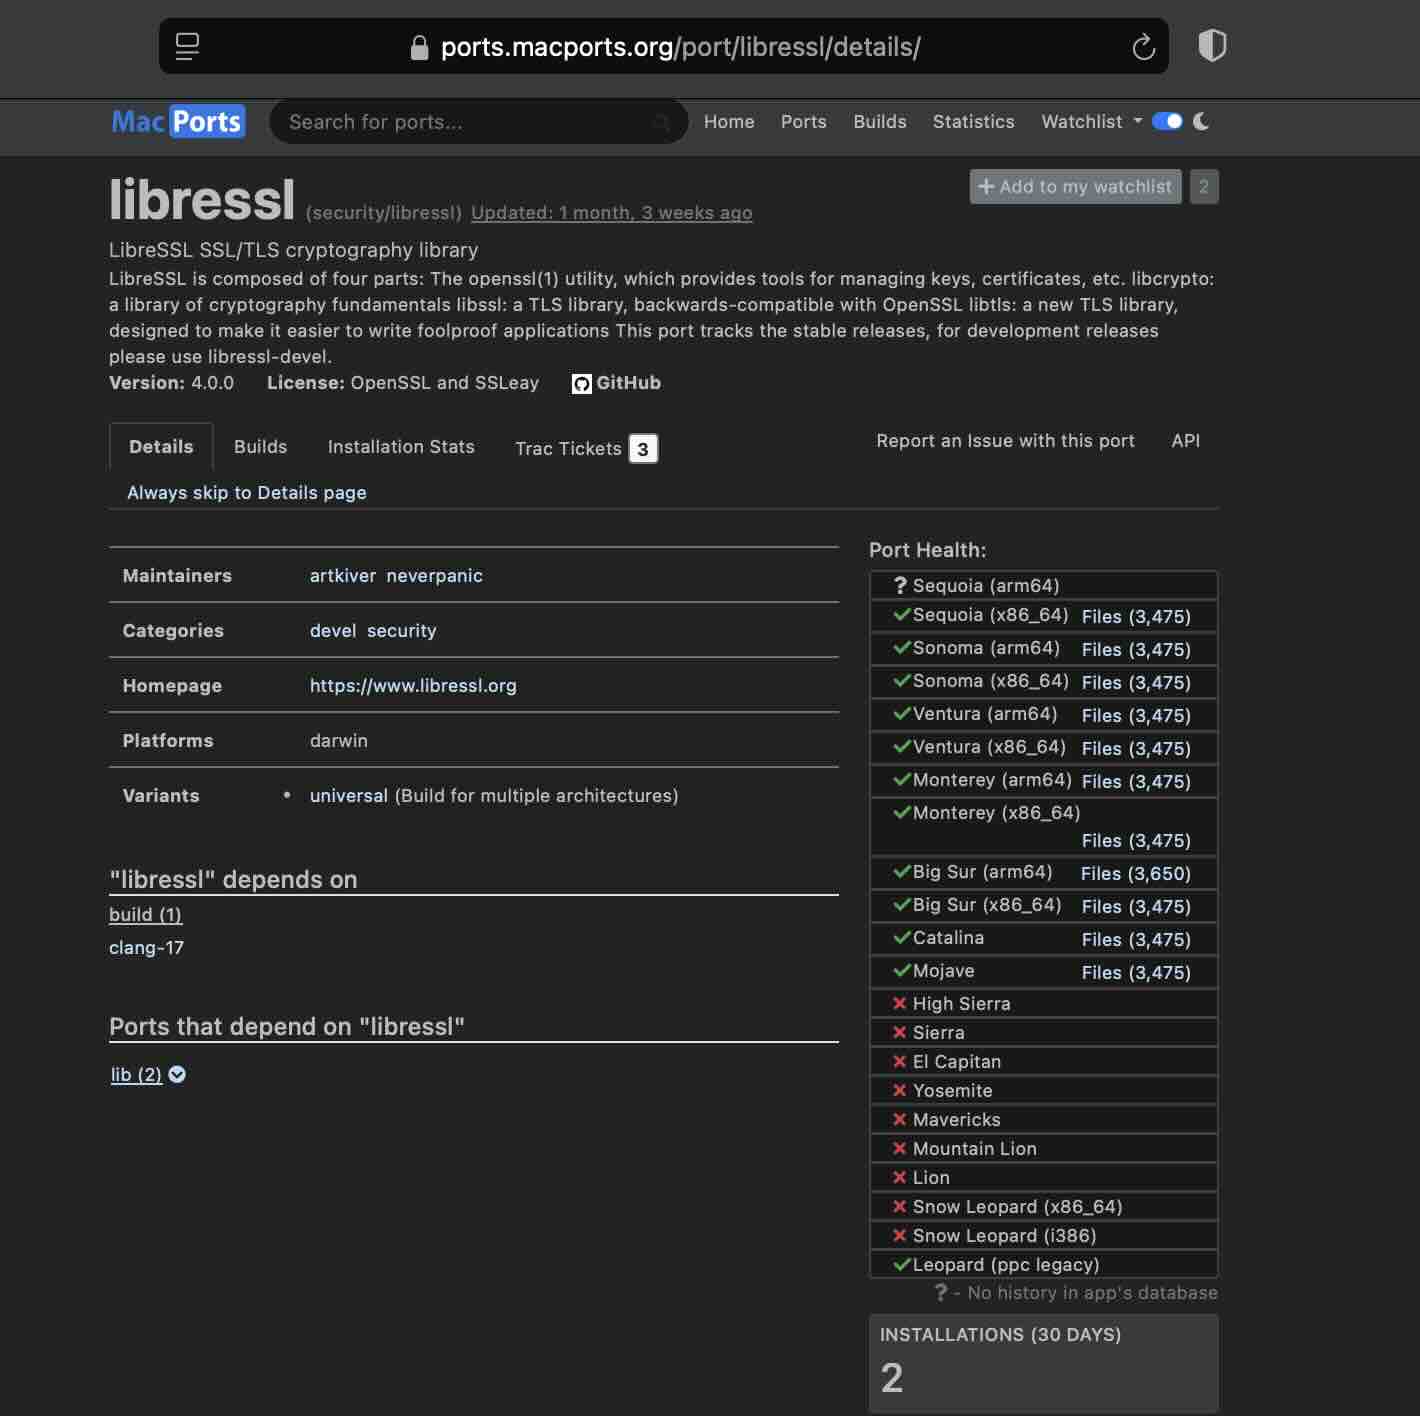Viewport: 1420px width, 1416px height.
Task: Open the privacy shield icon
Action: click(1212, 46)
